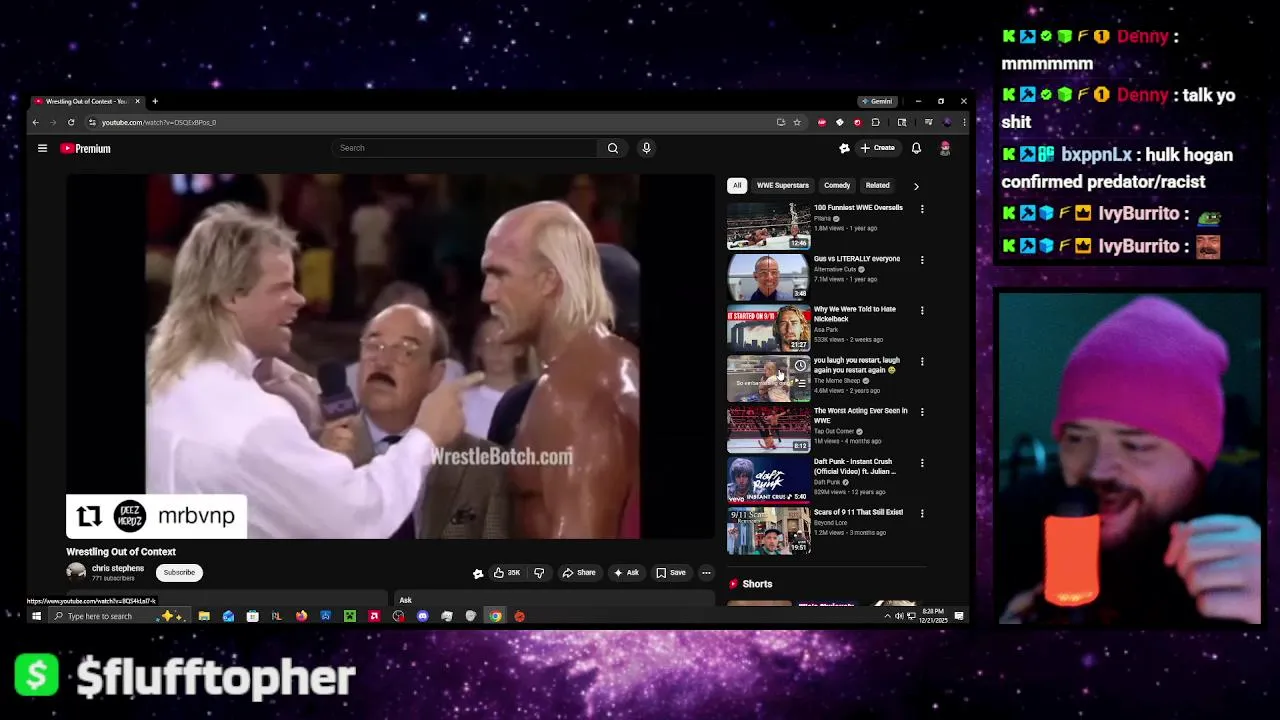Click the Ask button under video
Viewport: 1280px width, 720px height.
(626, 573)
